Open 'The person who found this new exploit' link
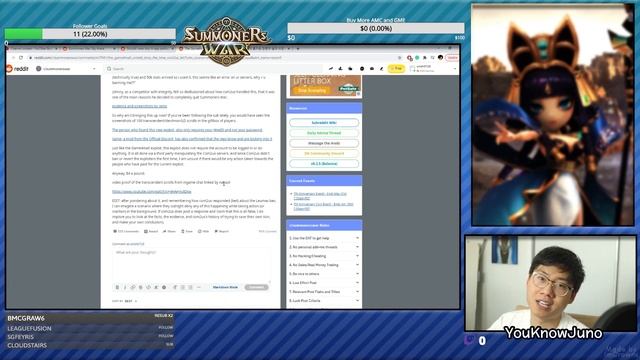Screen dimensions: 640x360 click(187, 130)
